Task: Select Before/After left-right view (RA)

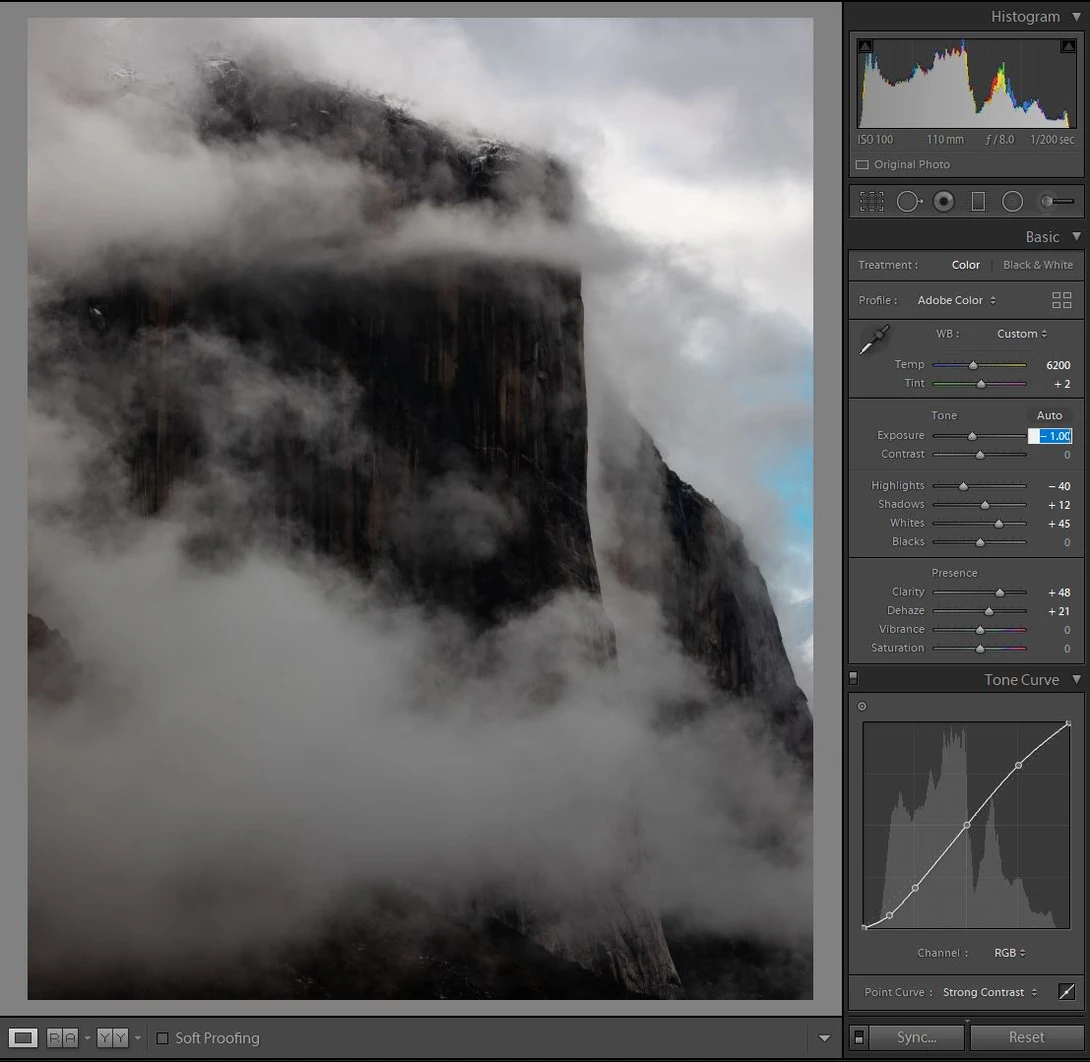Action: 62,1038
